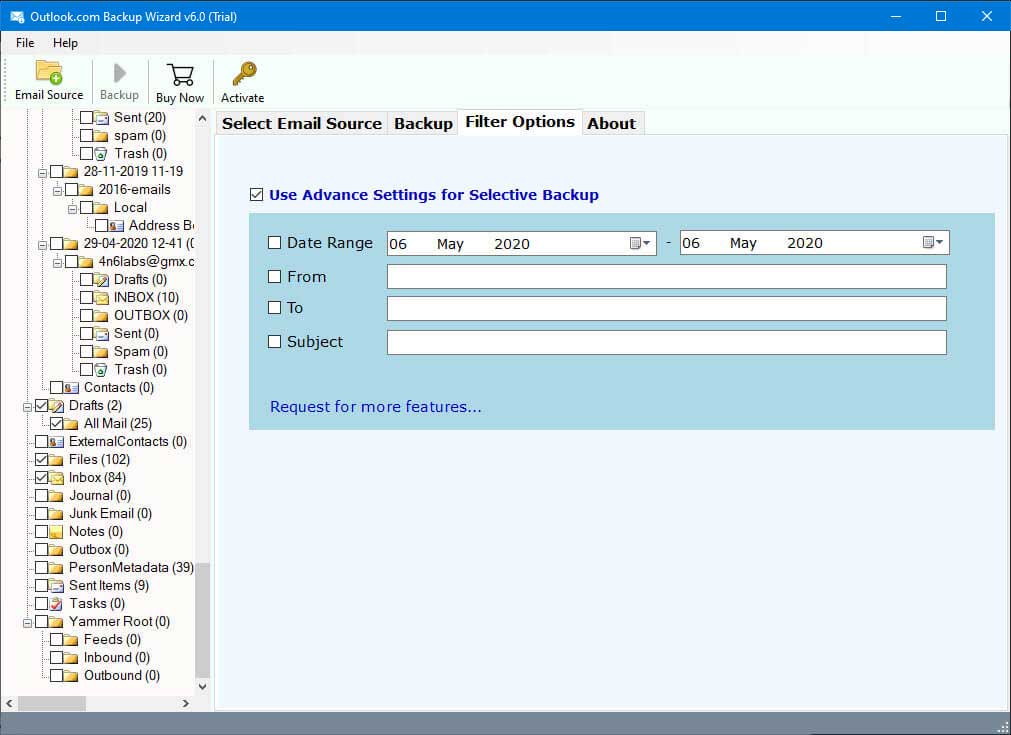Switch to the About tab
Screen dimensions: 1011x735
click(x=611, y=123)
